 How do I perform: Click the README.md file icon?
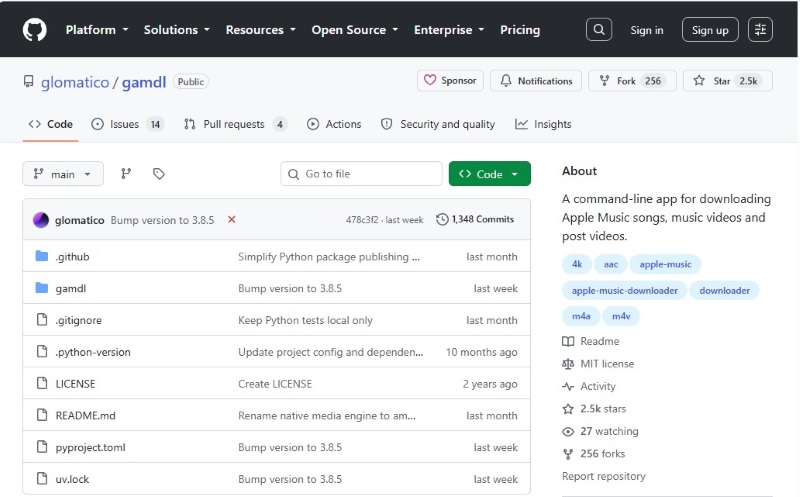[x=42, y=415]
